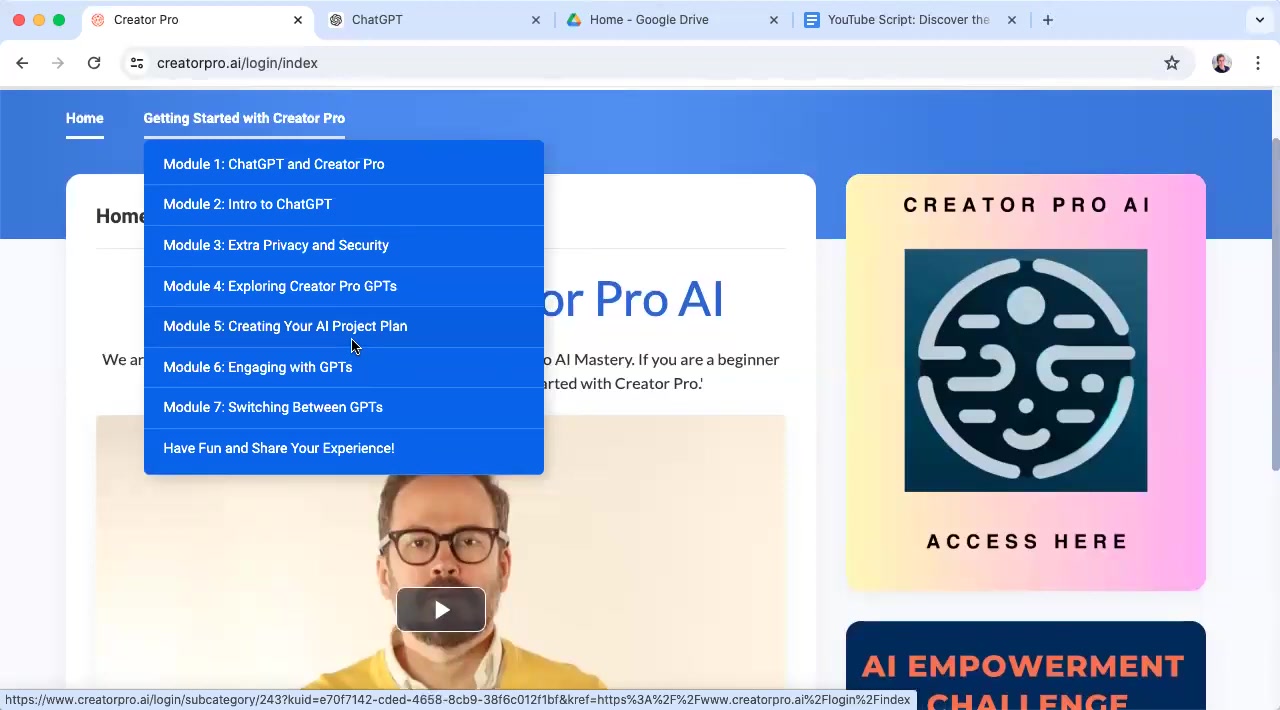Close the YouTube Script tab

click(1012, 20)
